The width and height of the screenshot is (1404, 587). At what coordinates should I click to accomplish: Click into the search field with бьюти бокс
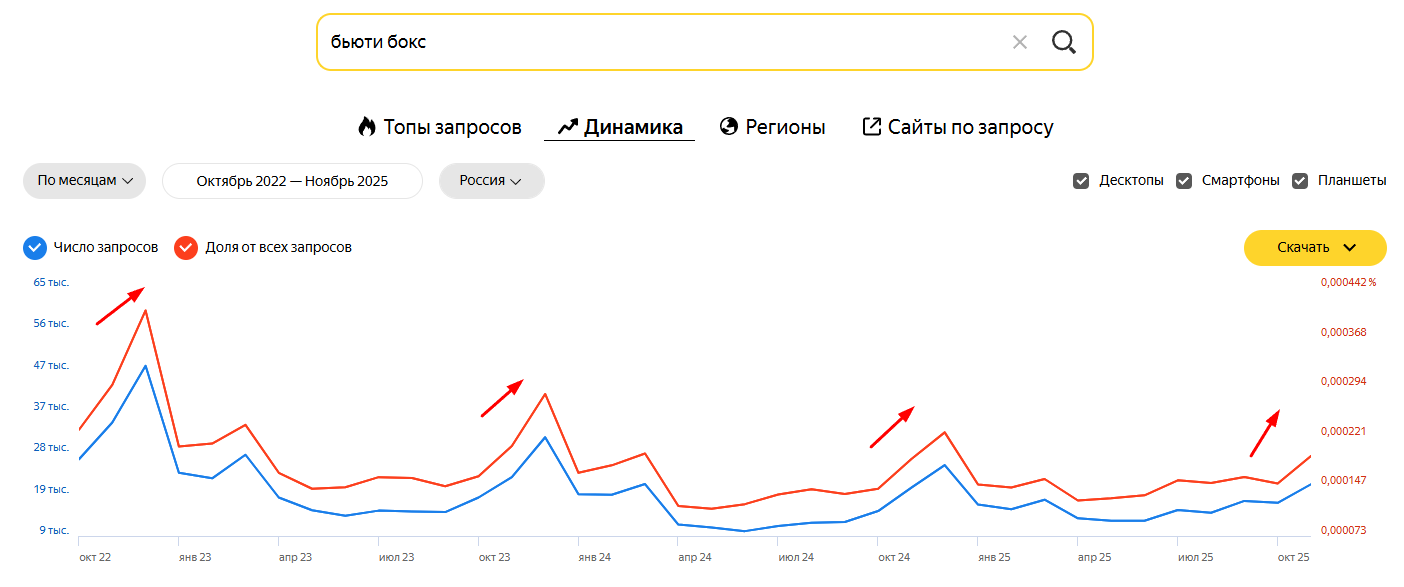650,42
